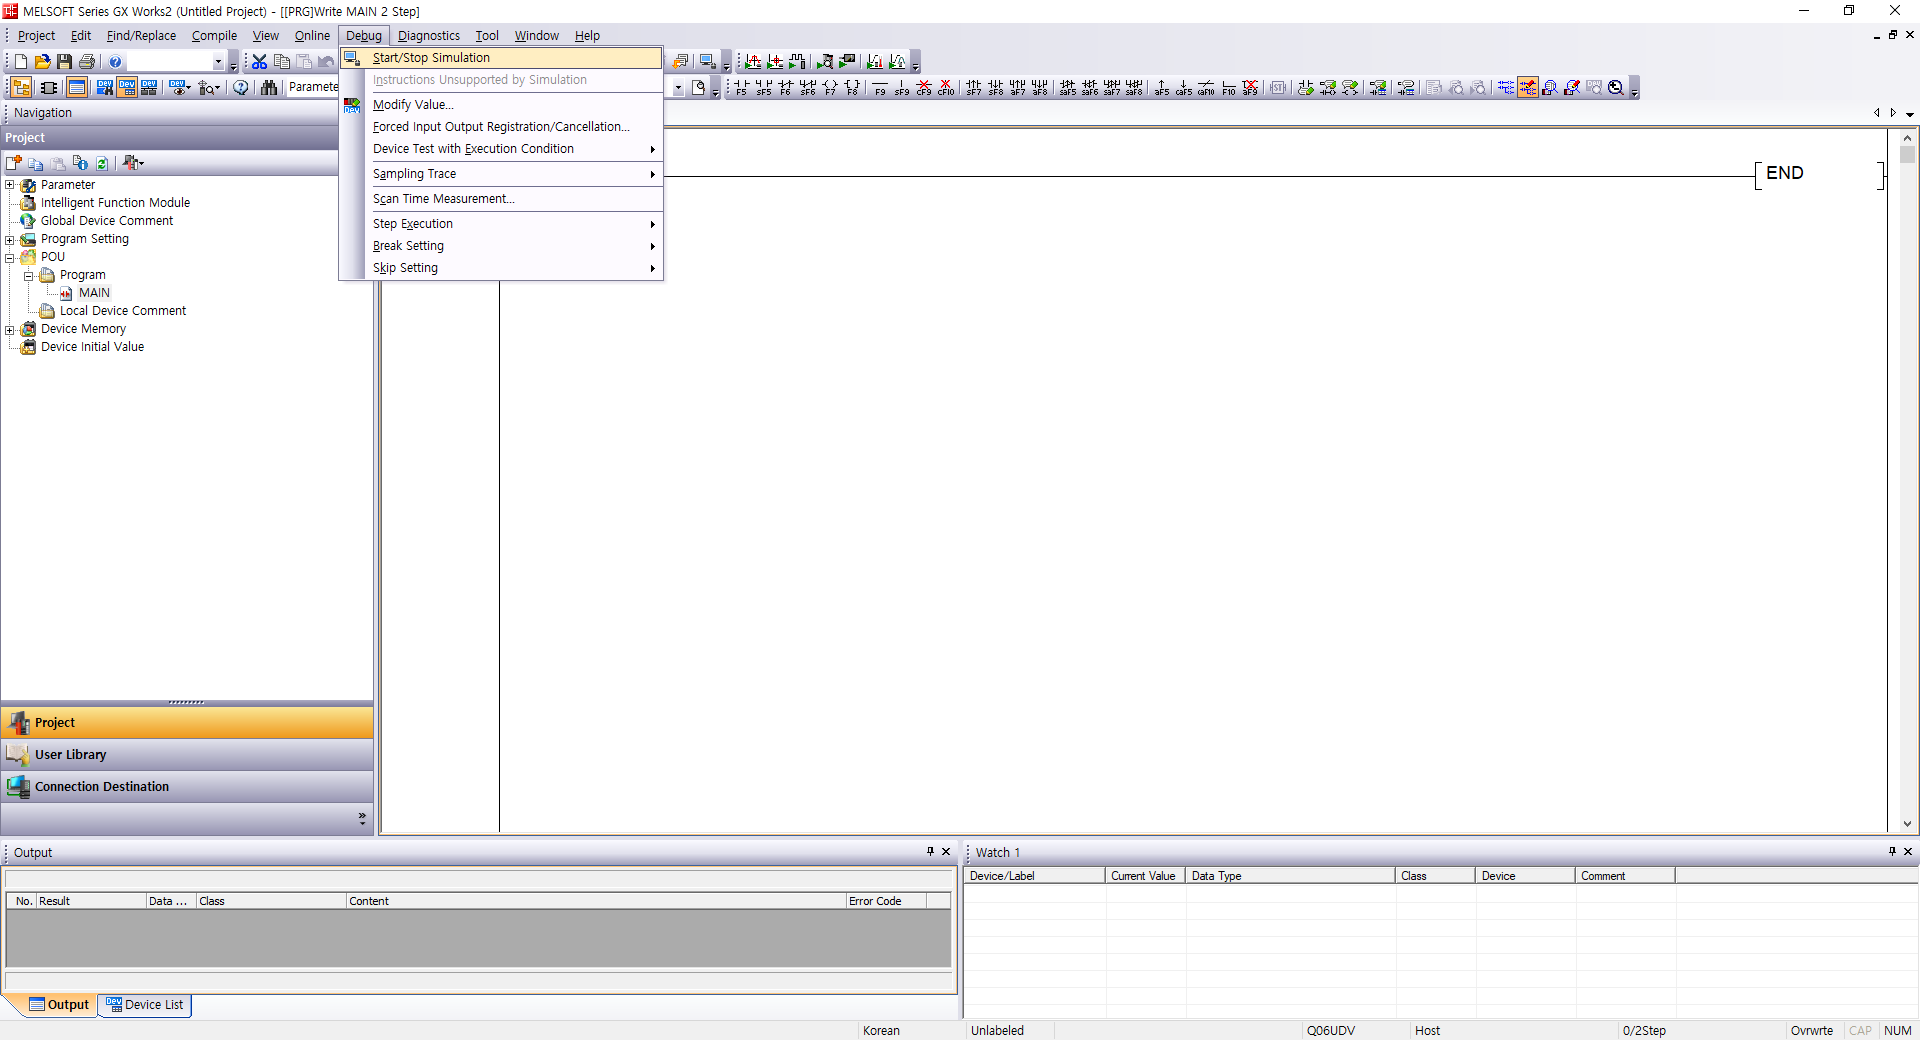
Task: Print using the printer icon
Action: coord(87,62)
